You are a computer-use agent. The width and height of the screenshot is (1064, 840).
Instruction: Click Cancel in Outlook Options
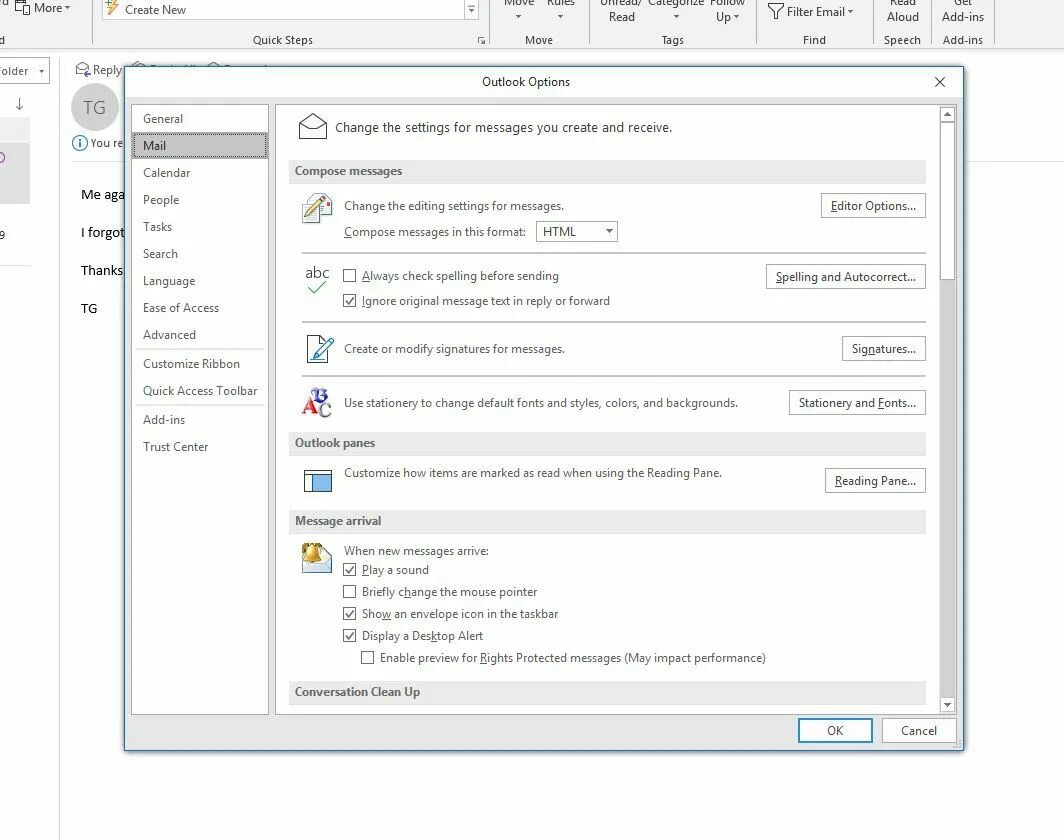(x=919, y=730)
